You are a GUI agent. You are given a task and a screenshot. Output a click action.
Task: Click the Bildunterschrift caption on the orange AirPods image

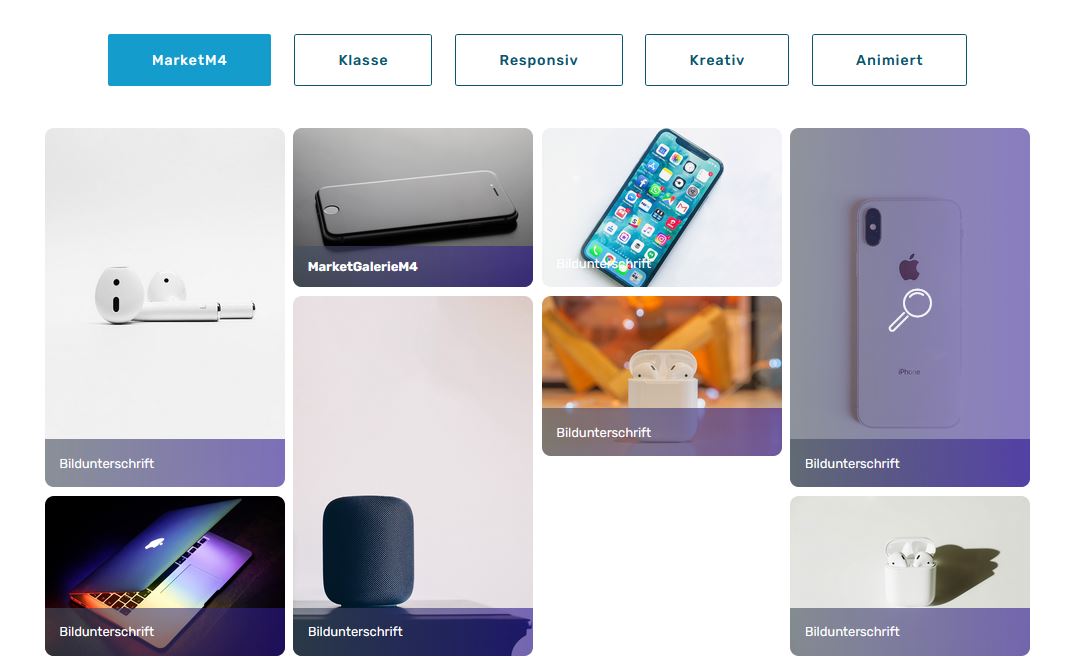[603, 432]
